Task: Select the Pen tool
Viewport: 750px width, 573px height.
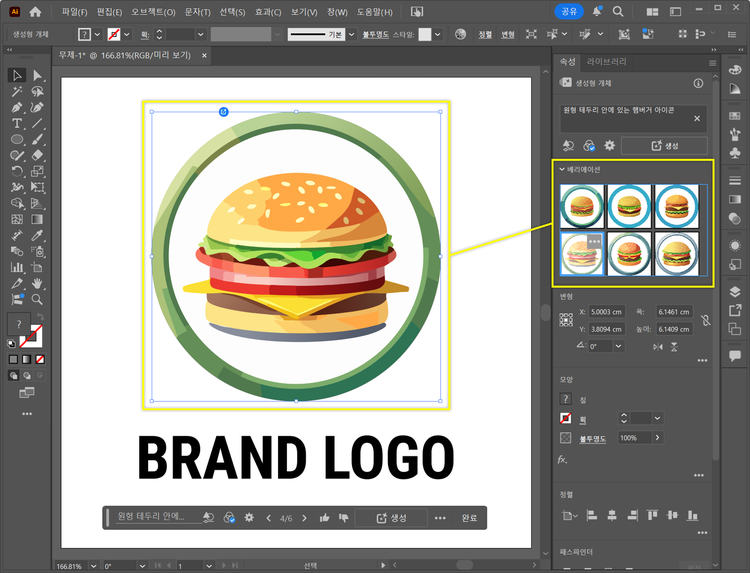Action: tap(17, 107)
